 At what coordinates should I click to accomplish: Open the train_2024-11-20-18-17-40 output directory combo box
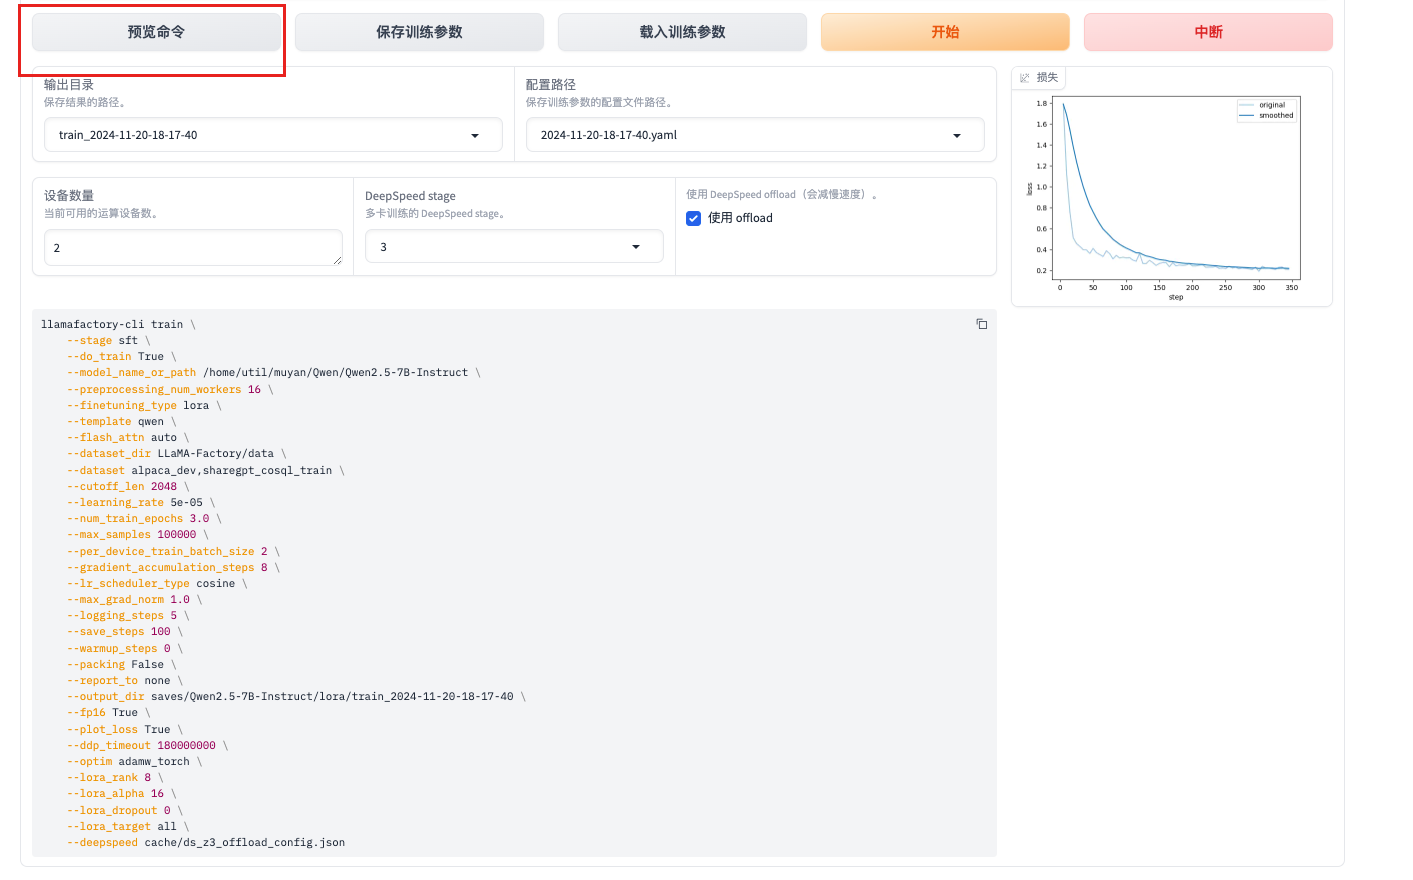point(260,135)
